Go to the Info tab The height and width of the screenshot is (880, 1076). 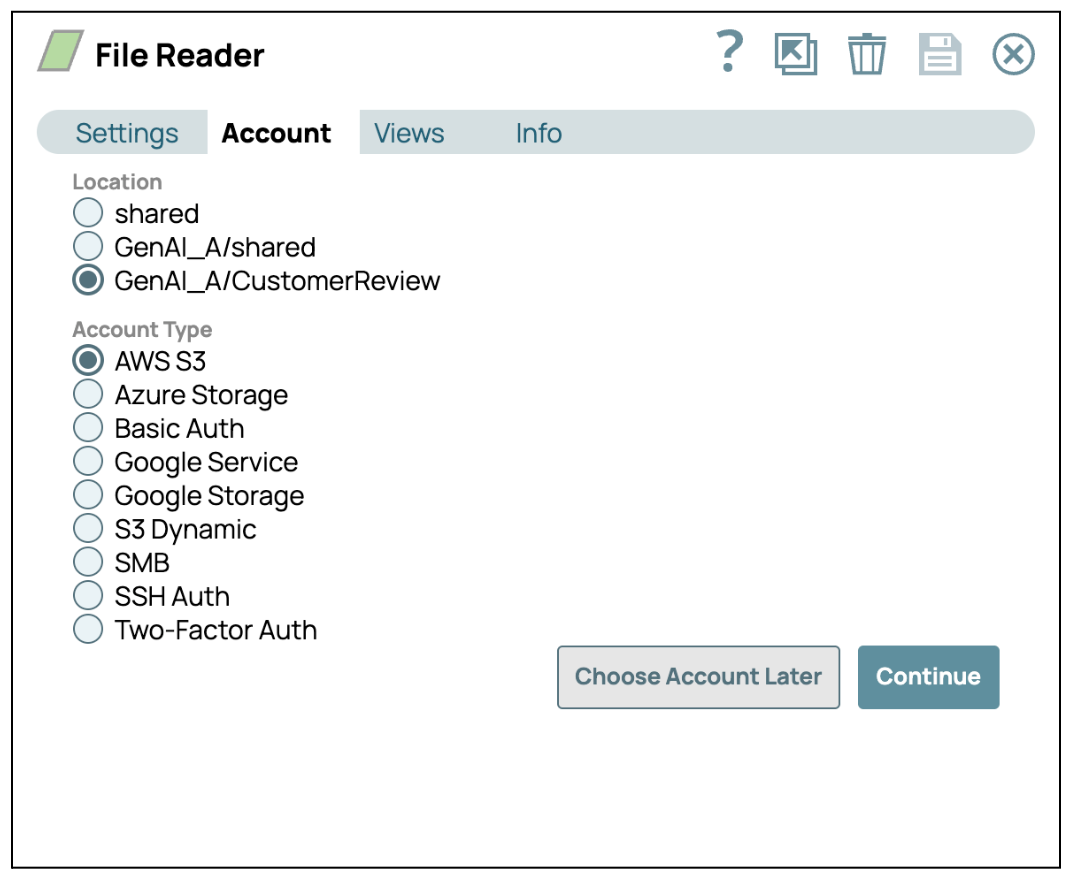click(x=538, y=133)
